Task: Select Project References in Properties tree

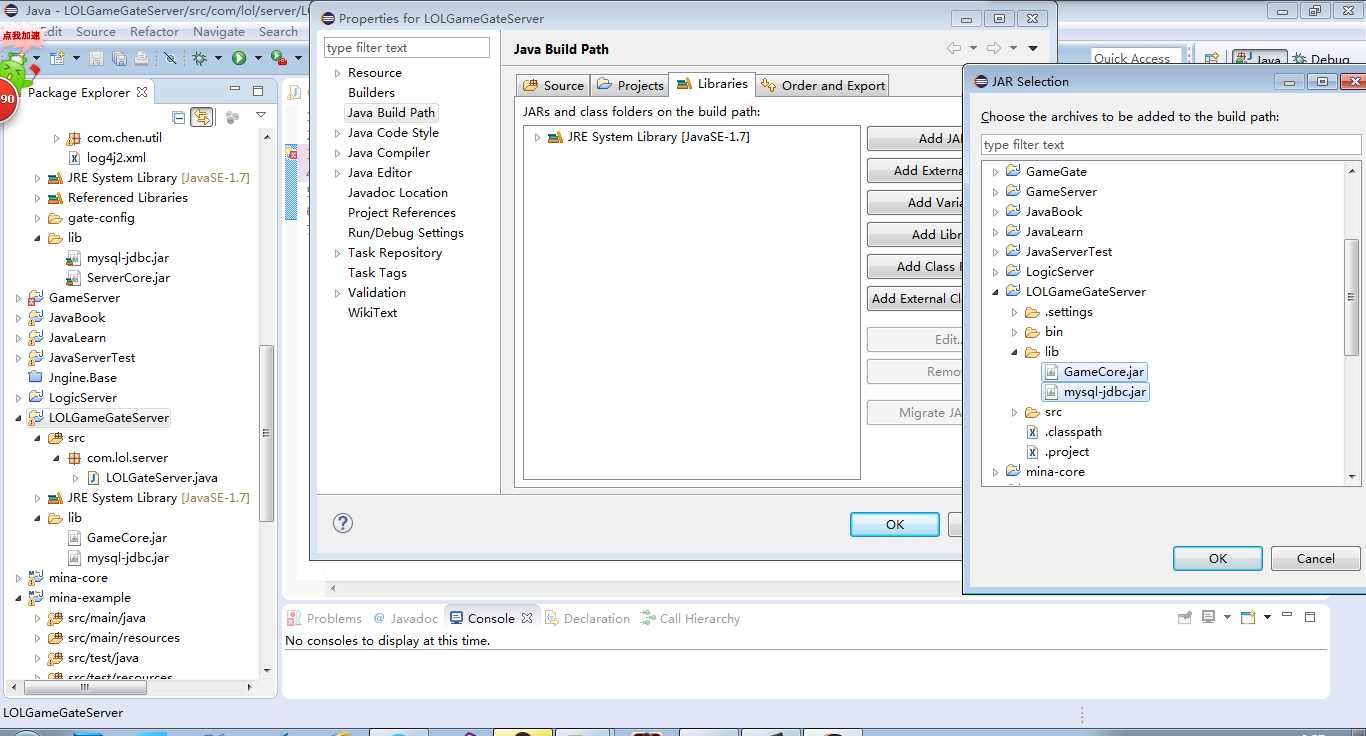Action: point(402,213)
